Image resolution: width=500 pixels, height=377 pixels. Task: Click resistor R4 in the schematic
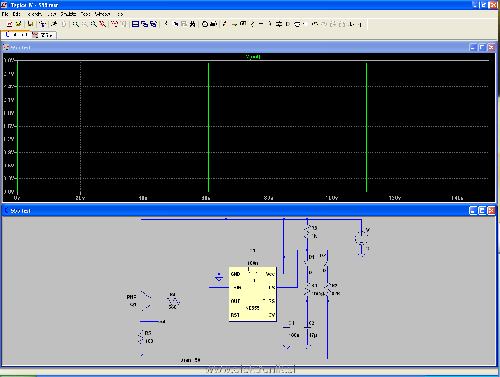pyautogui.click(x=173, y=302)
